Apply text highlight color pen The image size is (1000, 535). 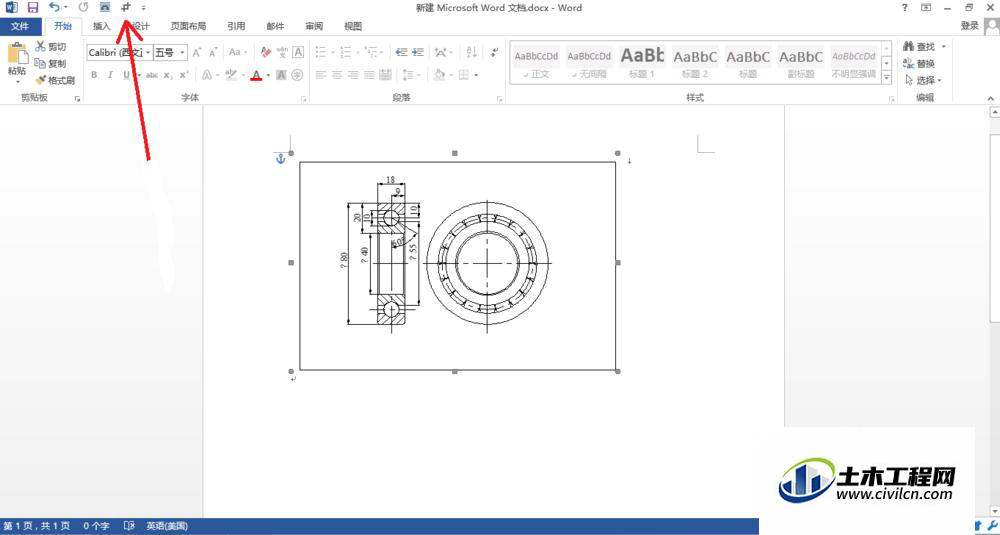pos(231,75)
